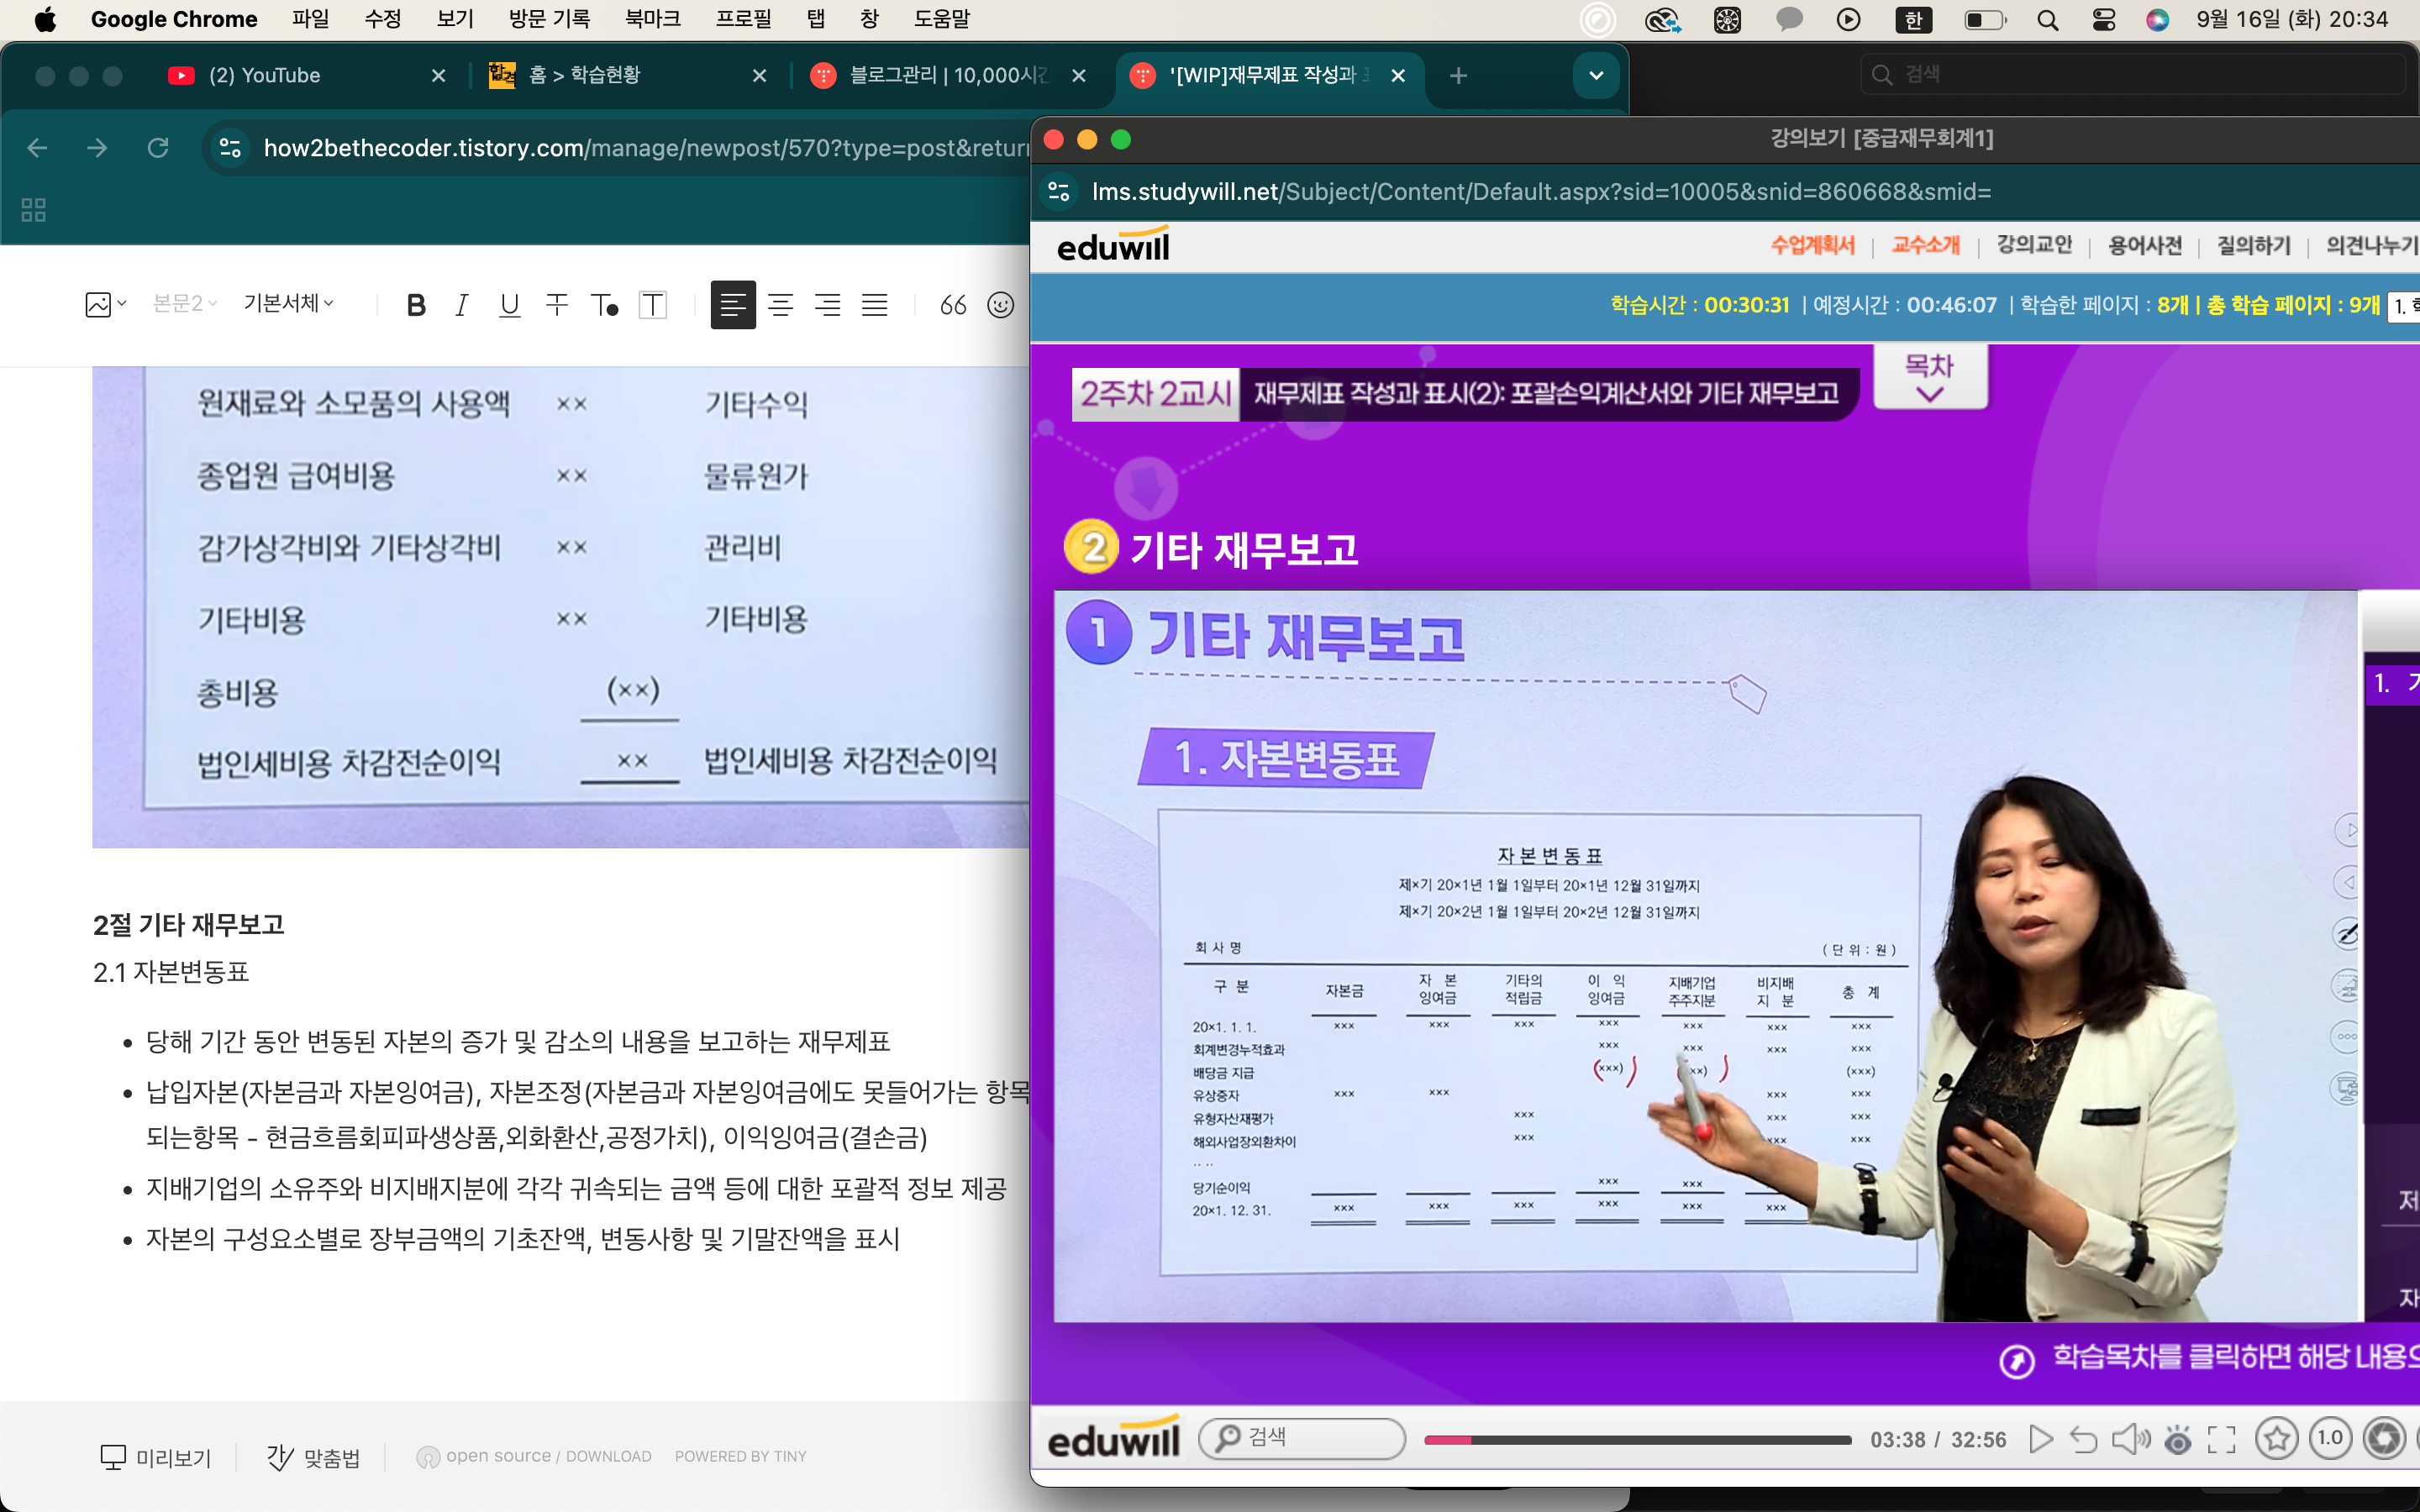Insert an emoji with smiley icon
The height and width of the screenshot is (1512, 2420).
coord(1000,305)
